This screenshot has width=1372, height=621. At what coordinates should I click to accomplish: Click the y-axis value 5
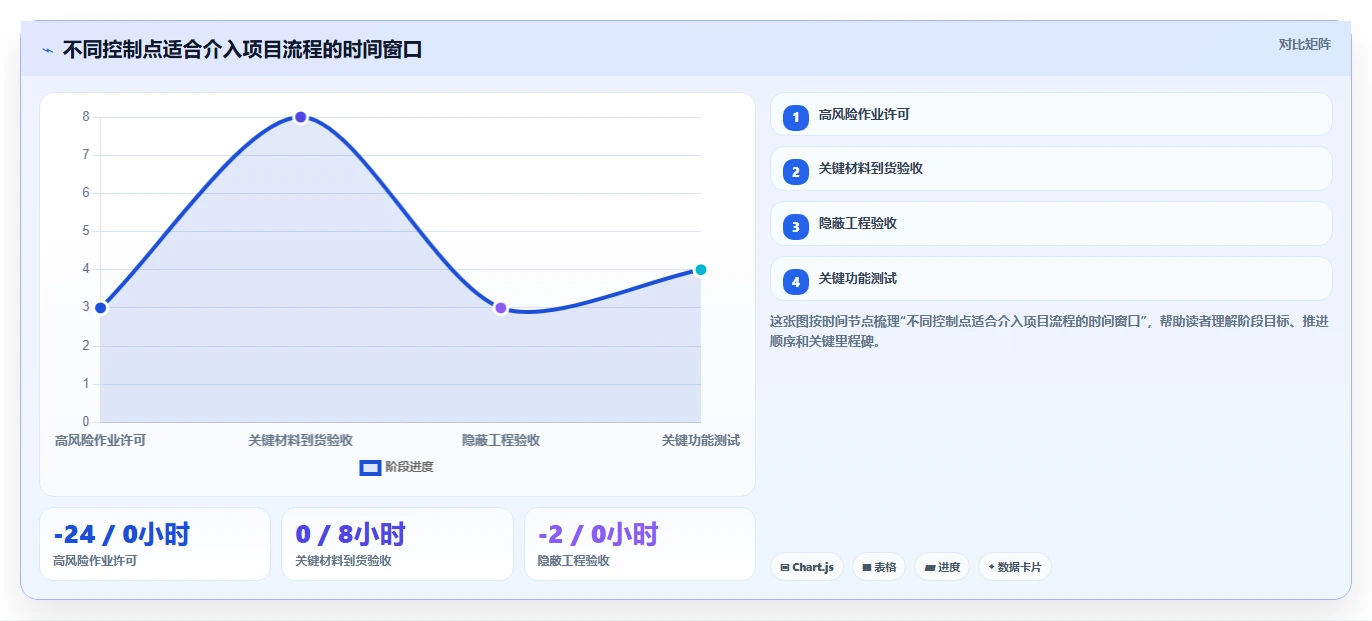click(x=86, y=231)
